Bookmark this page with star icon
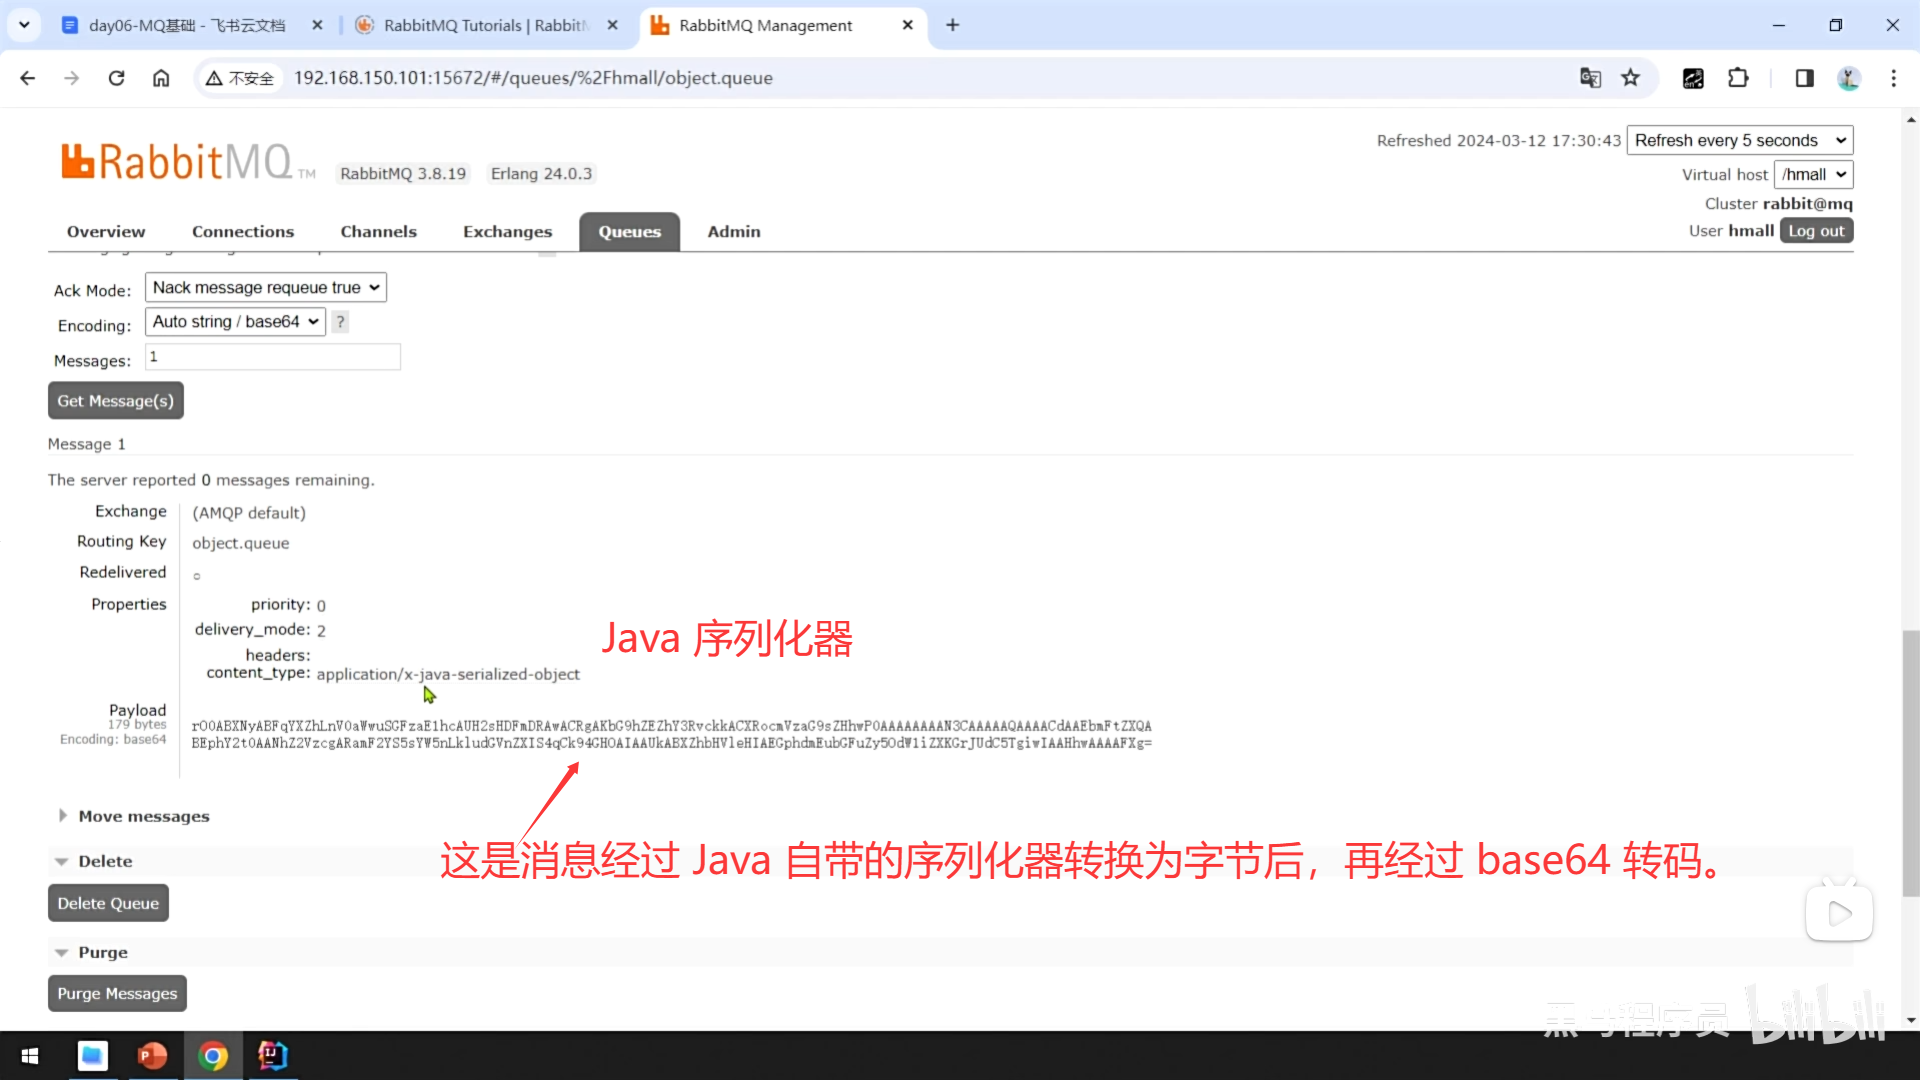The image size is (1920, 1080). pos(1631,78)
